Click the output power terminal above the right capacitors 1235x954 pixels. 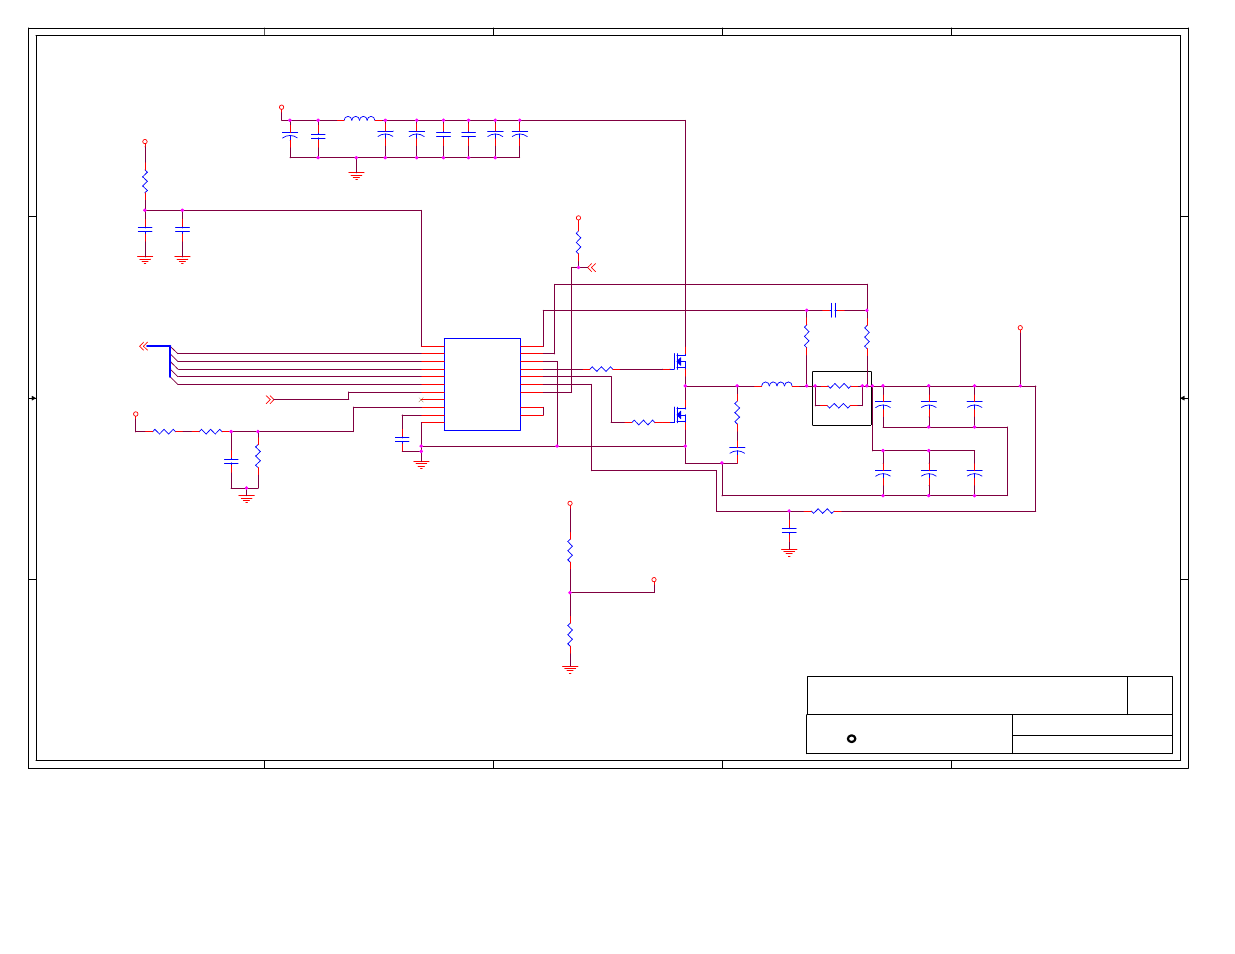click(x=1020, y=328)
